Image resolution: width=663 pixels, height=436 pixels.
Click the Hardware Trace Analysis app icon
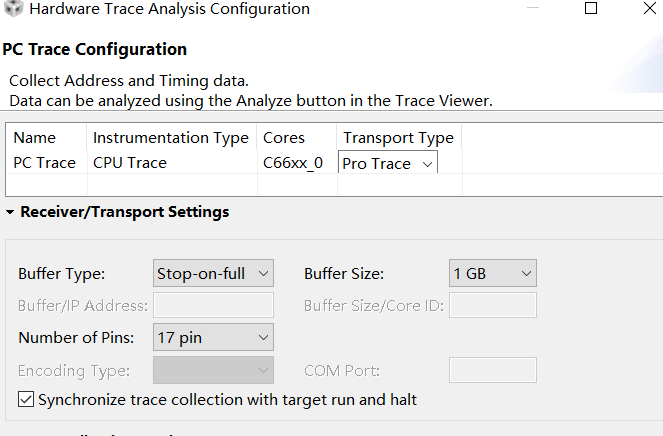tap(14, 9)
